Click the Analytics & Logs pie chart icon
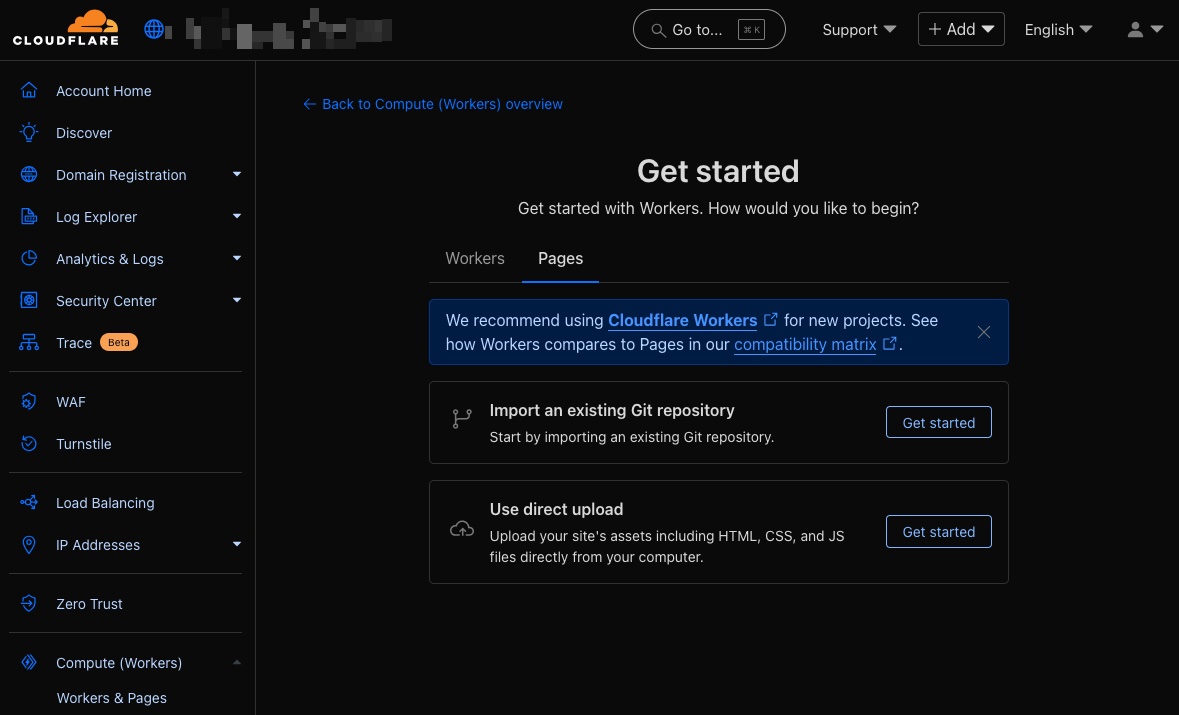Viewport: 1179px width, 715px height. coord(29,259)
